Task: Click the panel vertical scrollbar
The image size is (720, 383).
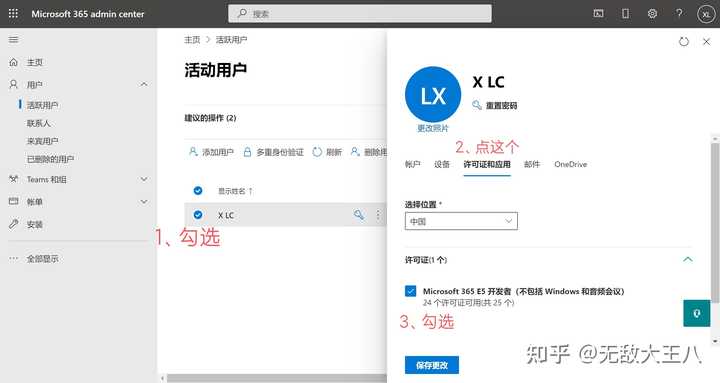Action: (715, 222)
